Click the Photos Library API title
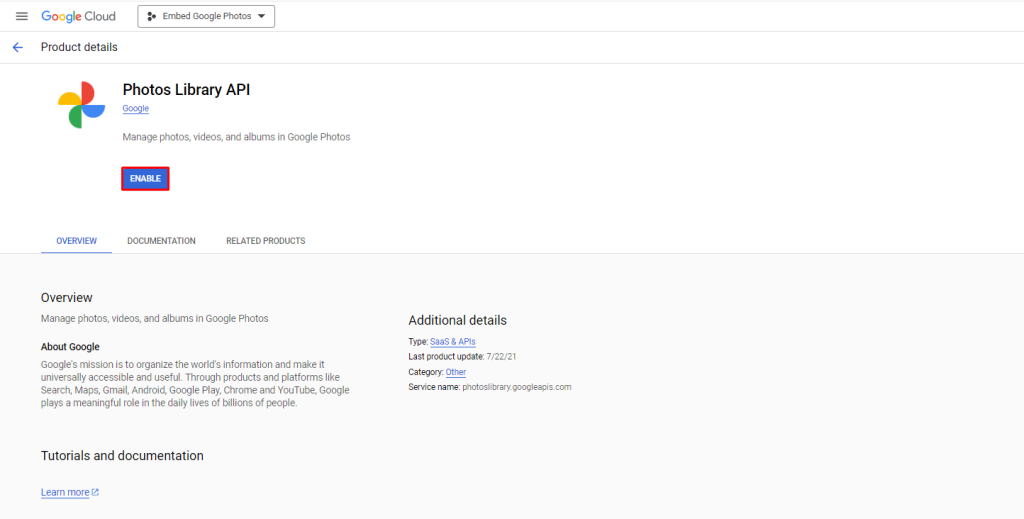Image resolution: width=1024 pixels, height=519 pixels. [186, 89]
